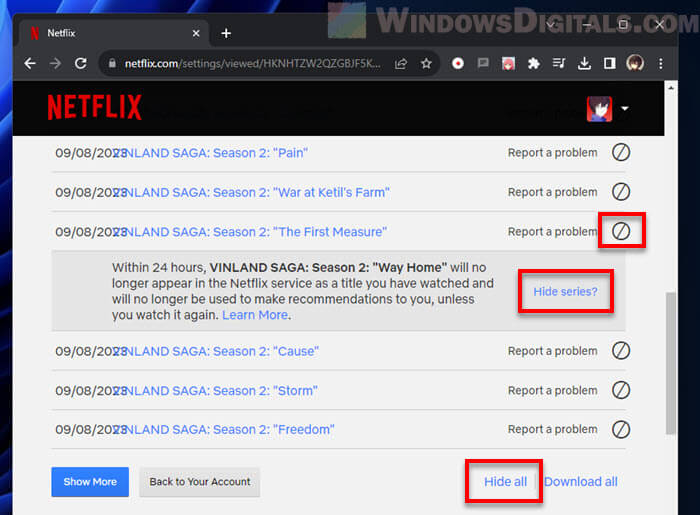
Task: Report a problem for "Freedom" episode
Action: [552, 429]
